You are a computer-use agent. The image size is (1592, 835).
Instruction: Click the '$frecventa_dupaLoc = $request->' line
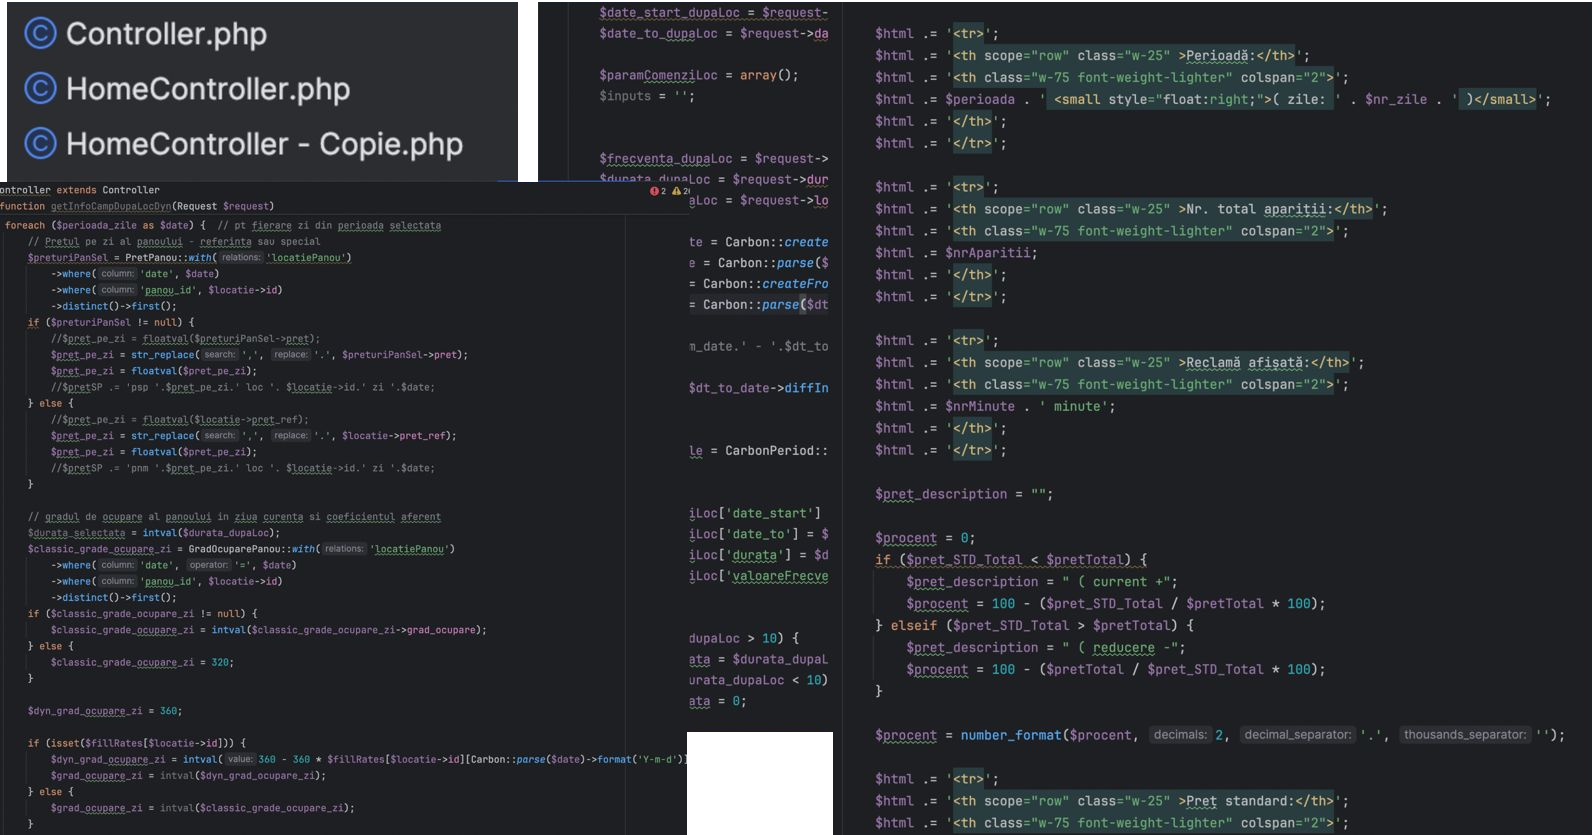click(x=714, y=159)
